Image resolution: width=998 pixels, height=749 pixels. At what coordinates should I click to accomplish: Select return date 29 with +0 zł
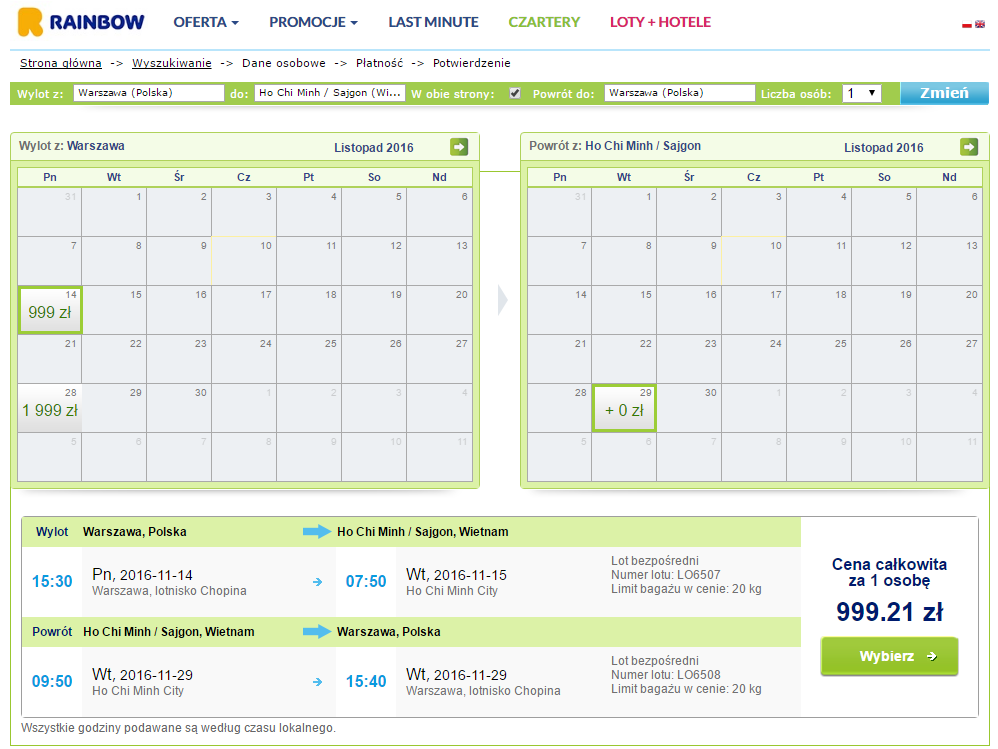click(624, 408)
